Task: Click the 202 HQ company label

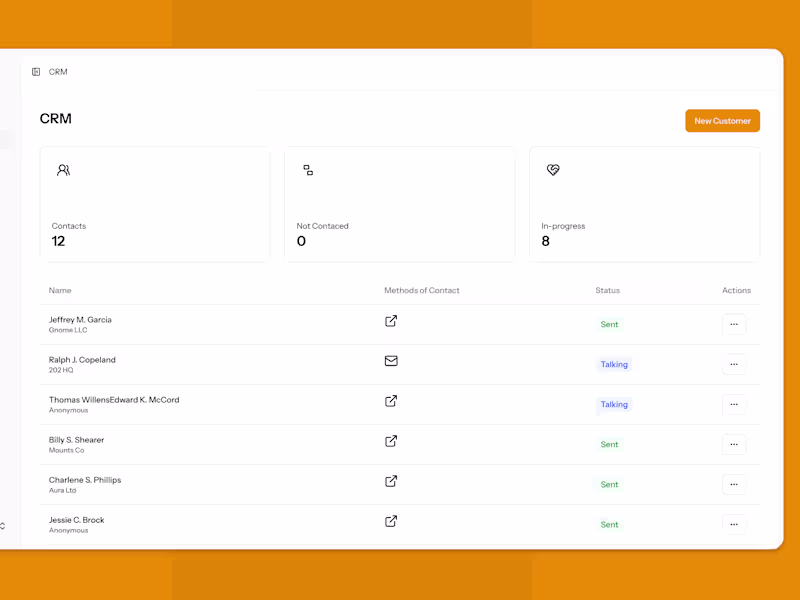Action: click(x=61, y=370)
